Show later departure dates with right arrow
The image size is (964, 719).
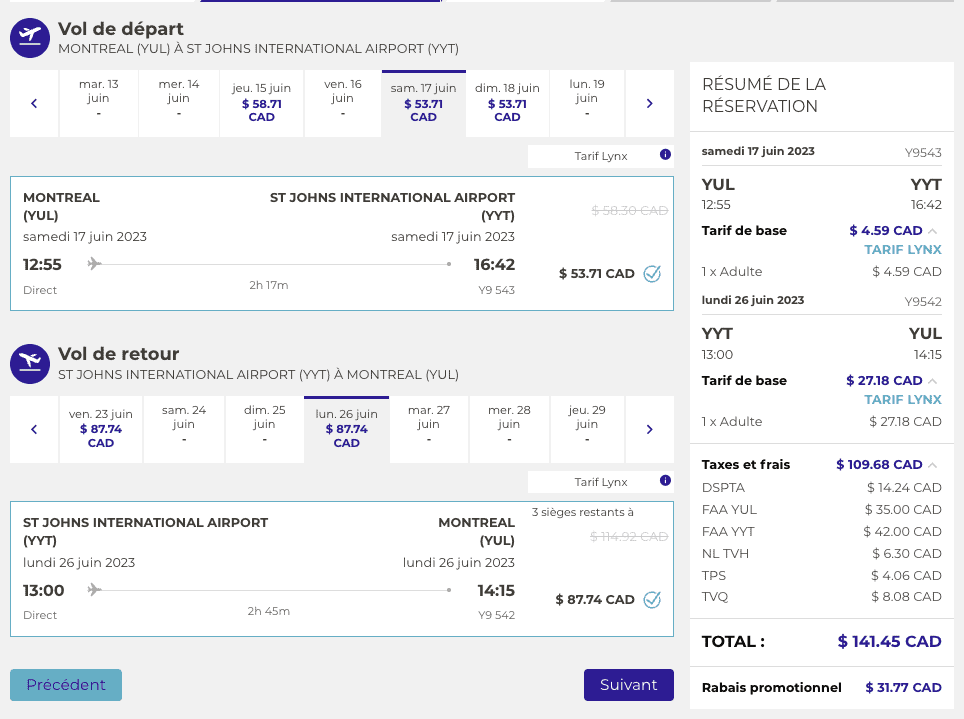point(649,103)
